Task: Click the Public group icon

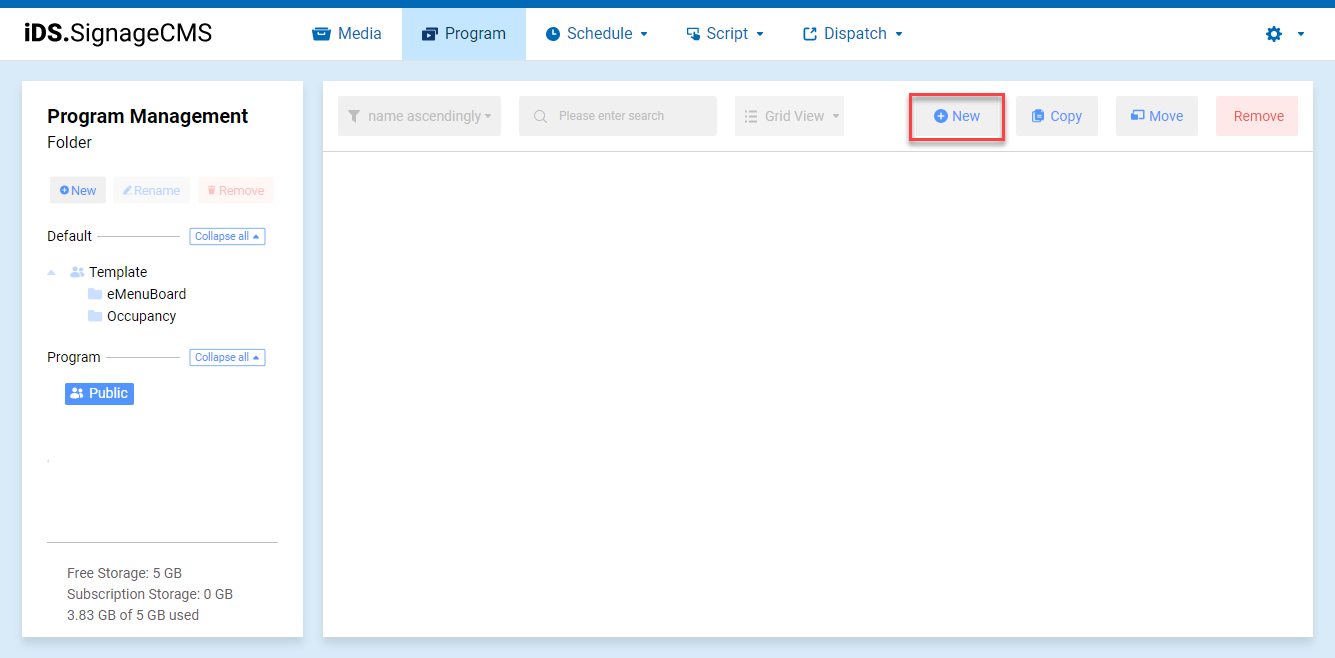Action: pyautogui.click(x=77, y=393)
